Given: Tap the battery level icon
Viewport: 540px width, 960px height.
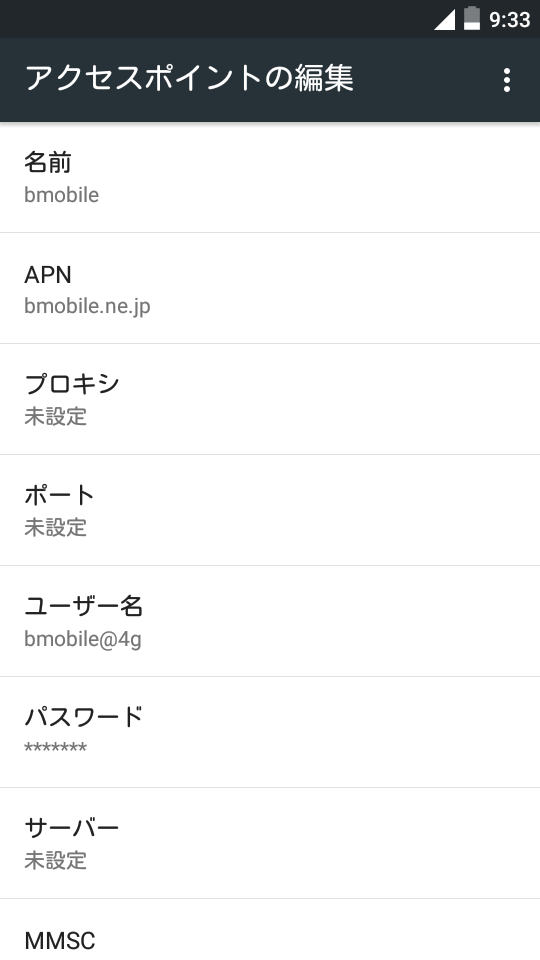Looking at the screenshot, I should pyautogui.click(x=471, y=18).
